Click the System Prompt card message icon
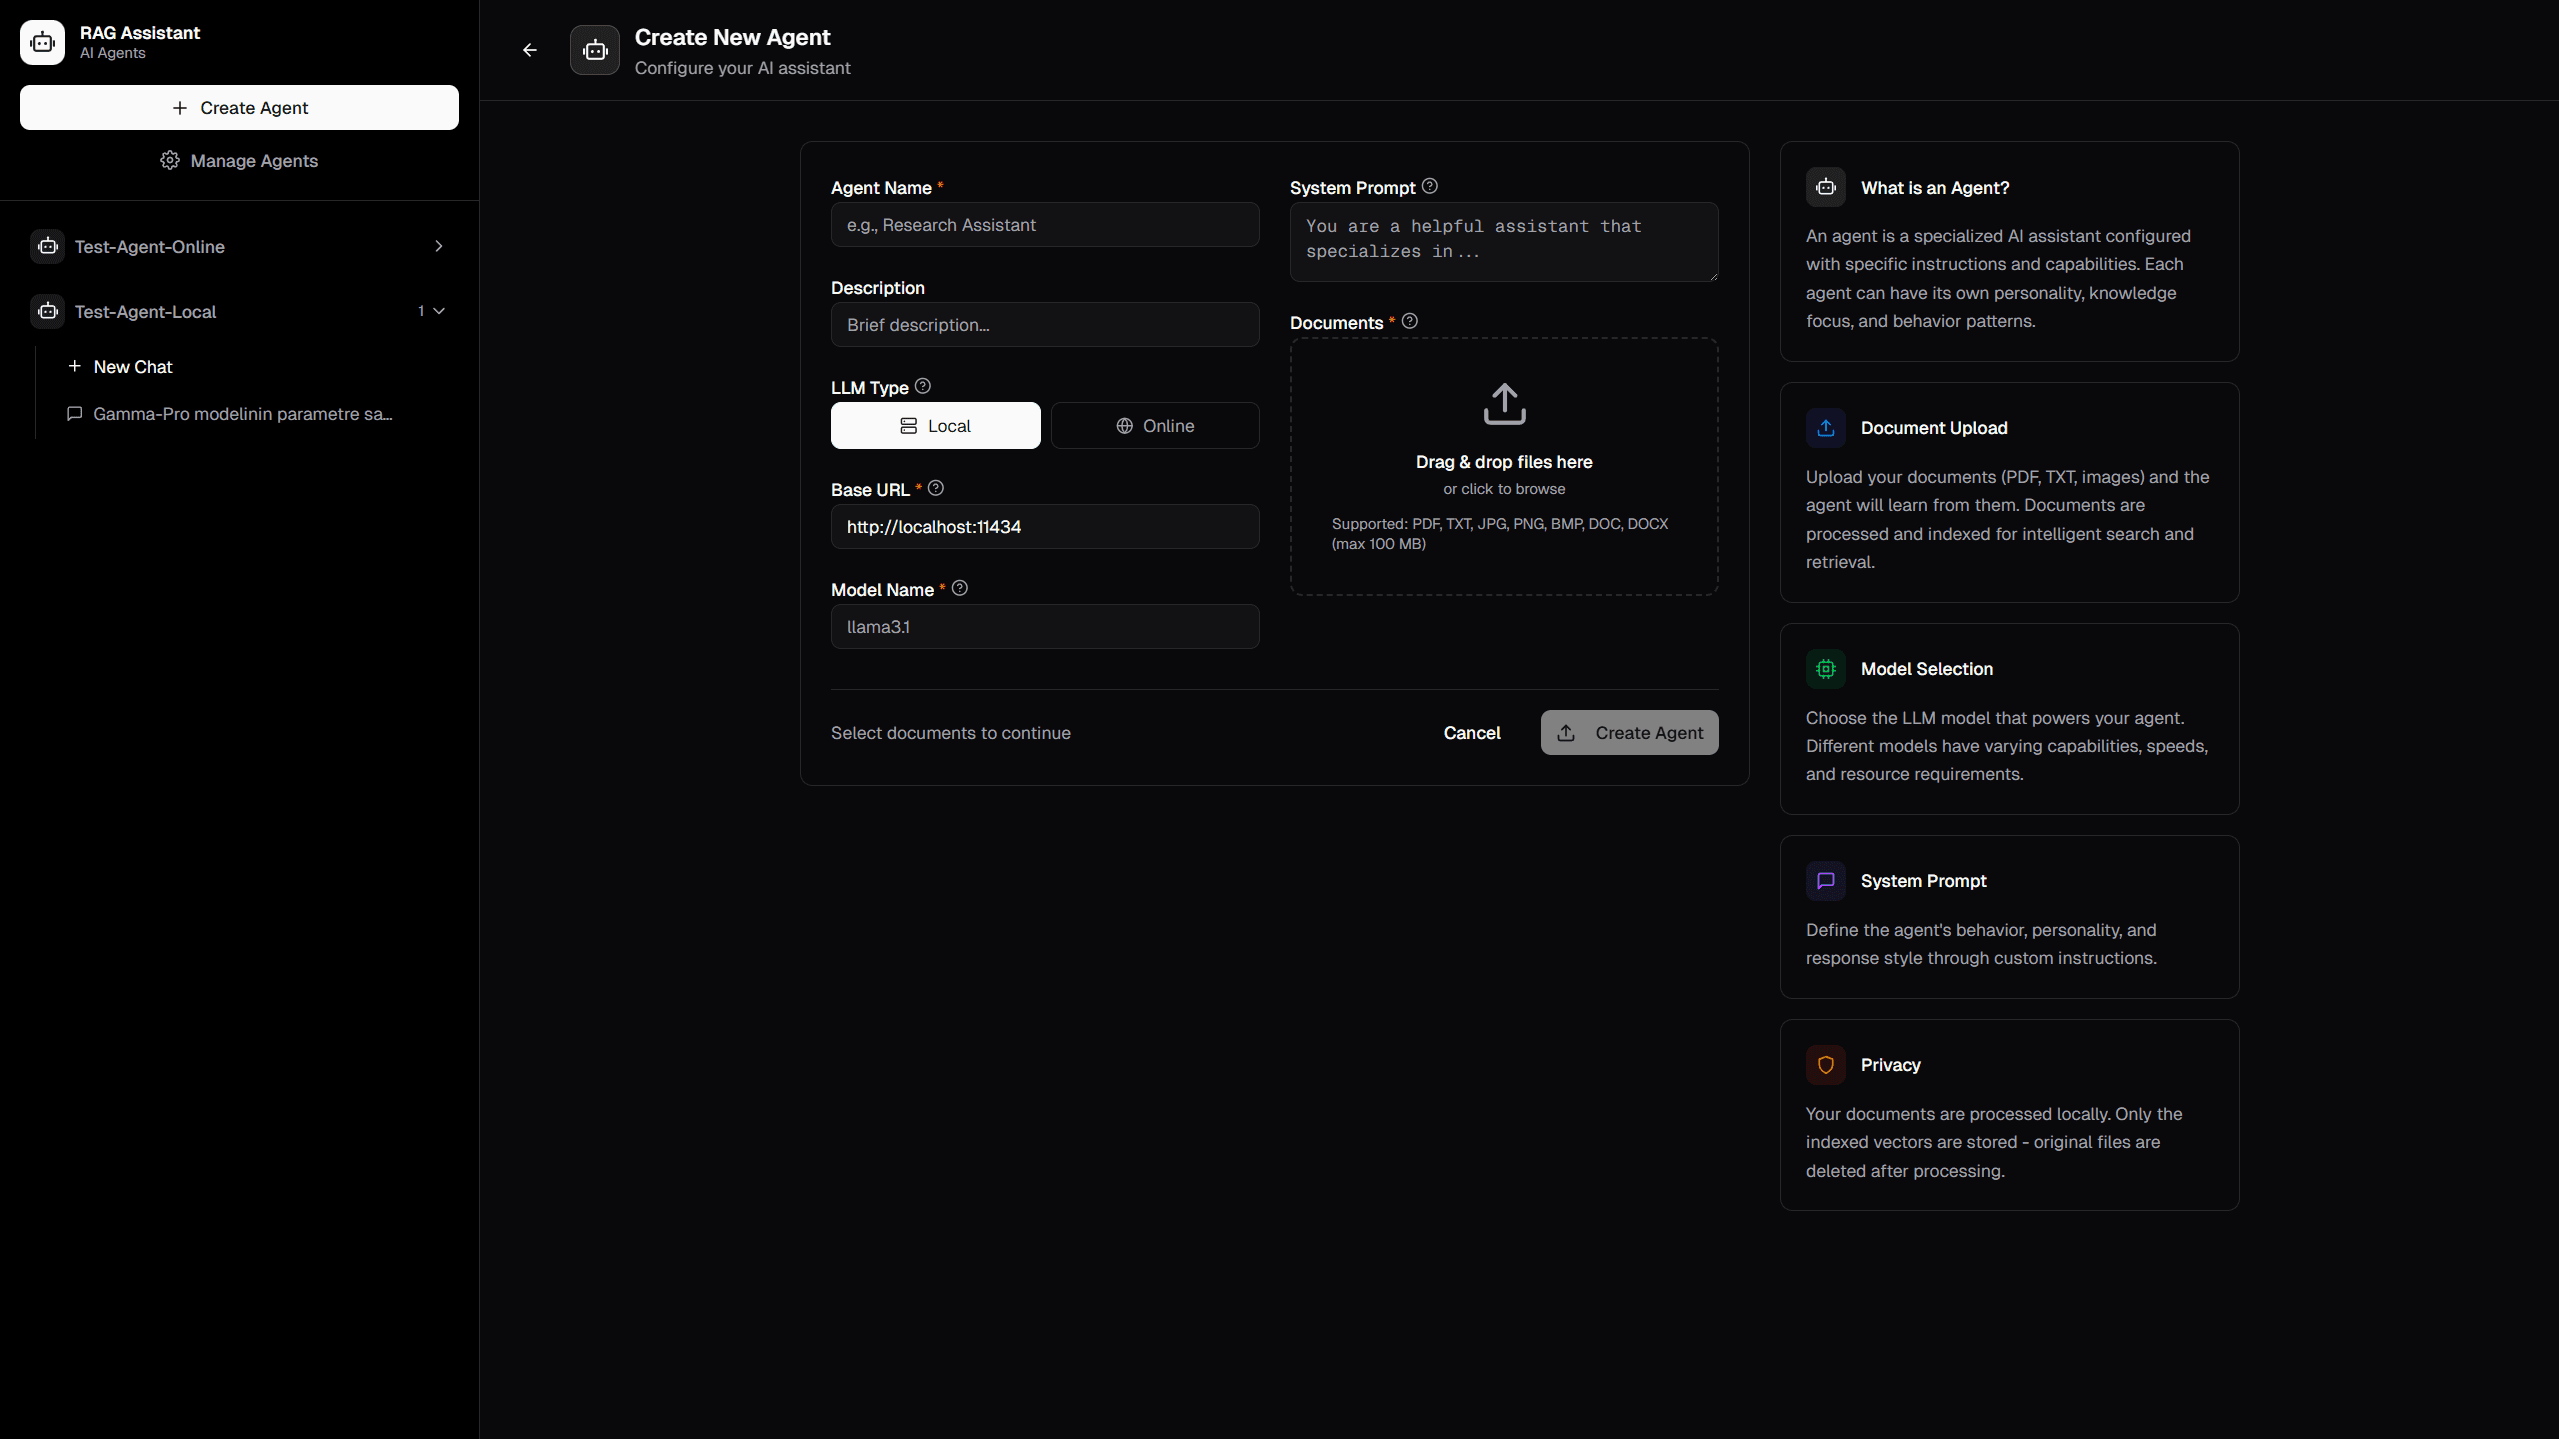This screenshot has width=2559, height=1439. click(x=1826, y=881)
